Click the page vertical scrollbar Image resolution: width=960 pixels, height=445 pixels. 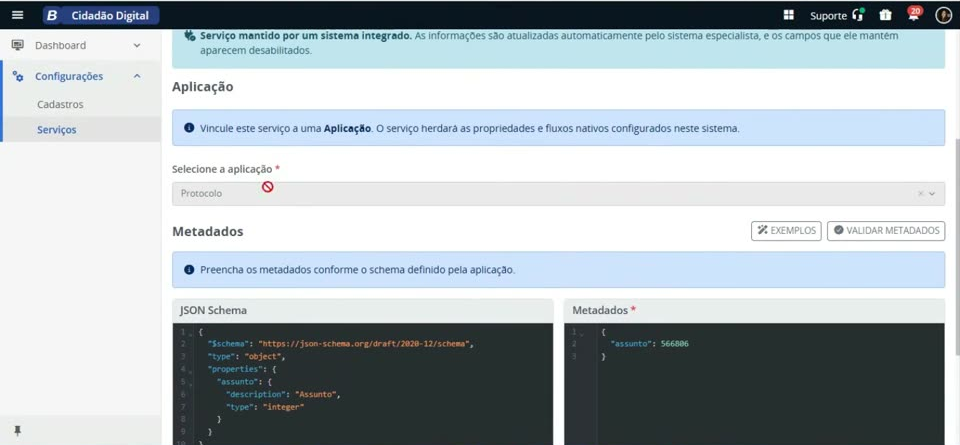click(957, 245)
